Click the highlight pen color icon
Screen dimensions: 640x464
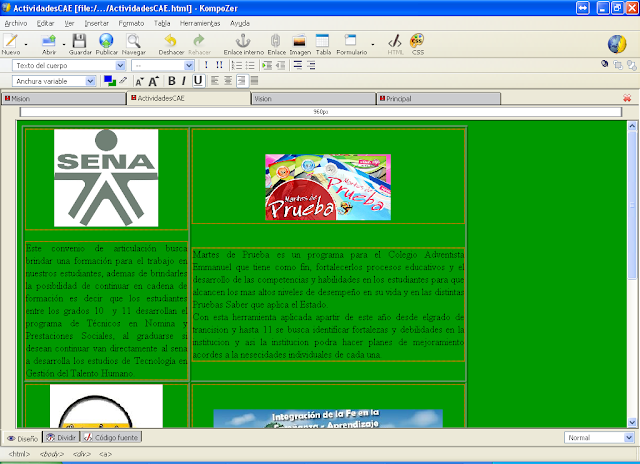click(123, 80)
